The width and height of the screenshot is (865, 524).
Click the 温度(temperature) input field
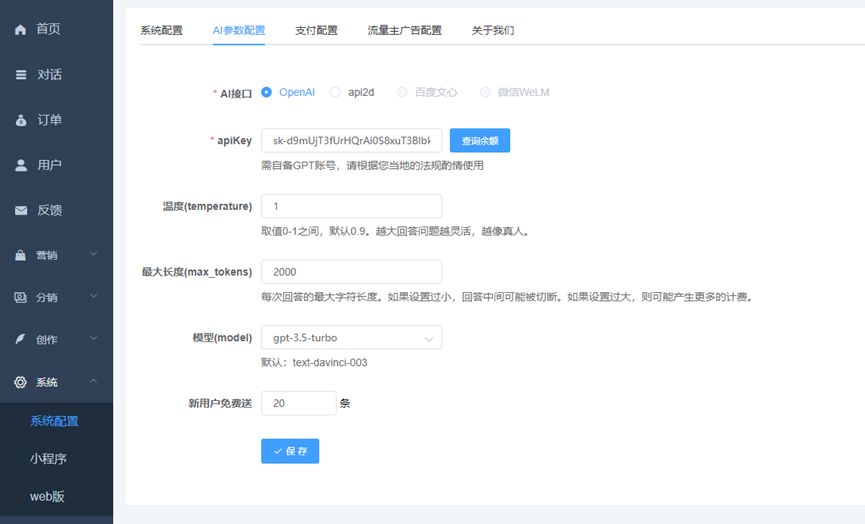click(351, 206)
